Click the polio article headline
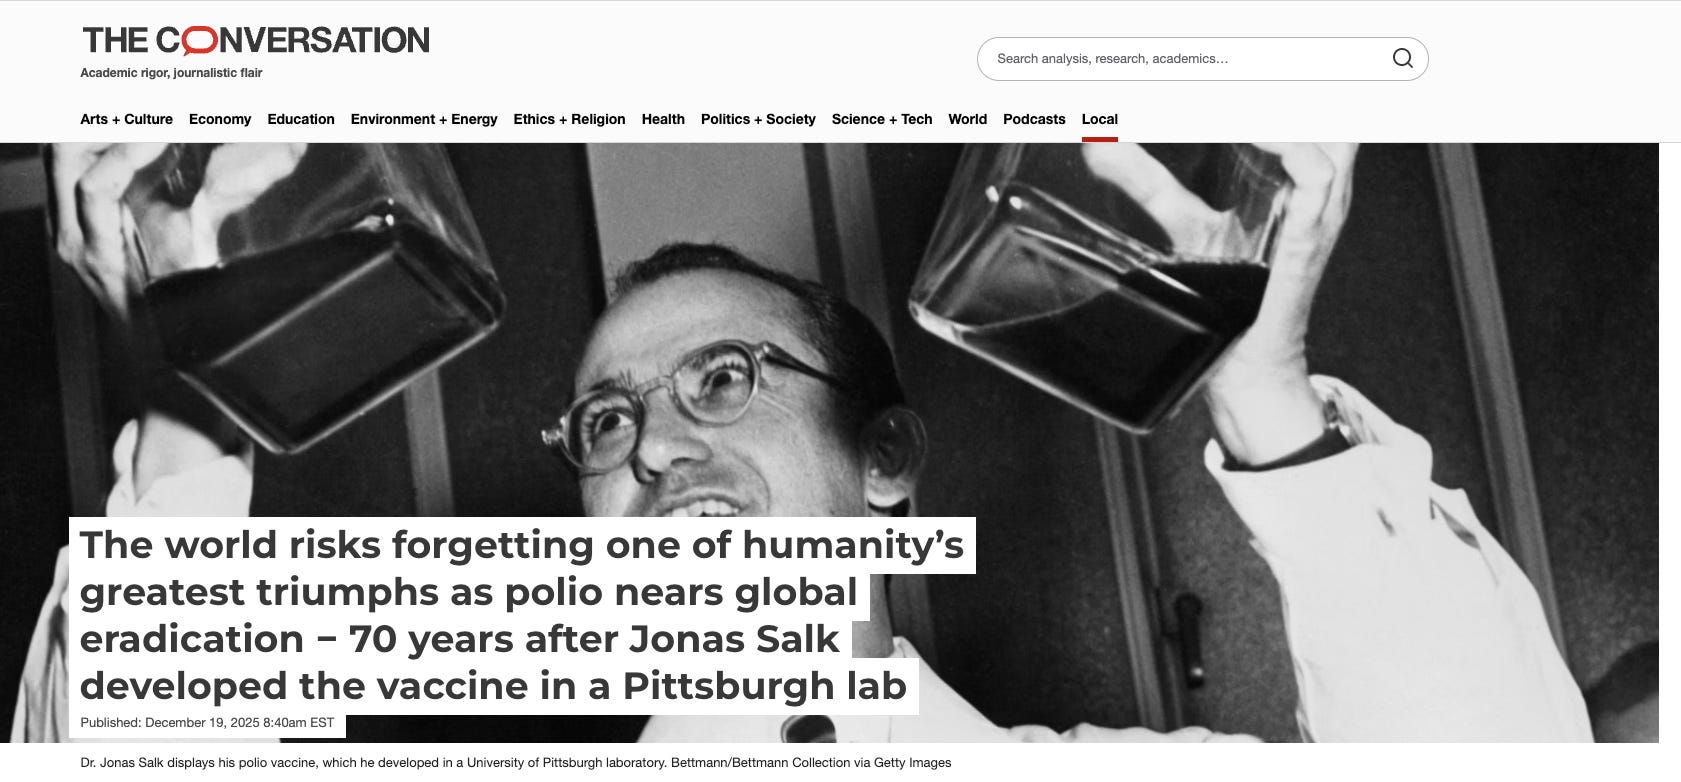Viewport: 1681px width, 782px height. click(x=521, y=615)
